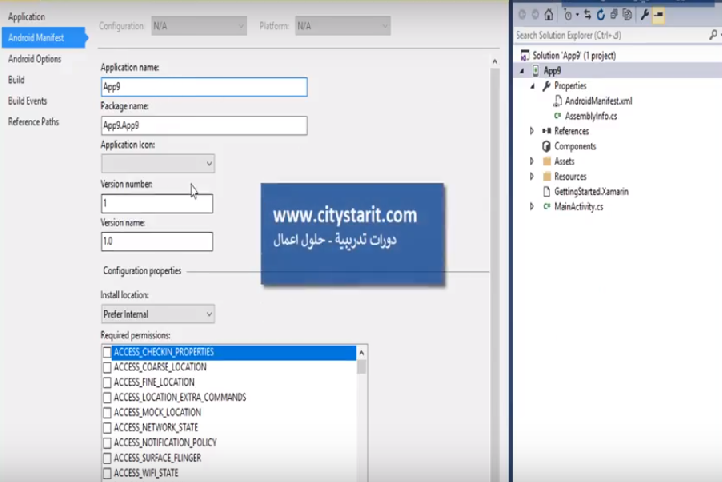Image resolution: width=722 pixels, height=482 pixels.
Task: Open the dropdown arrow beside the clock filter icon
Action: 577,15
